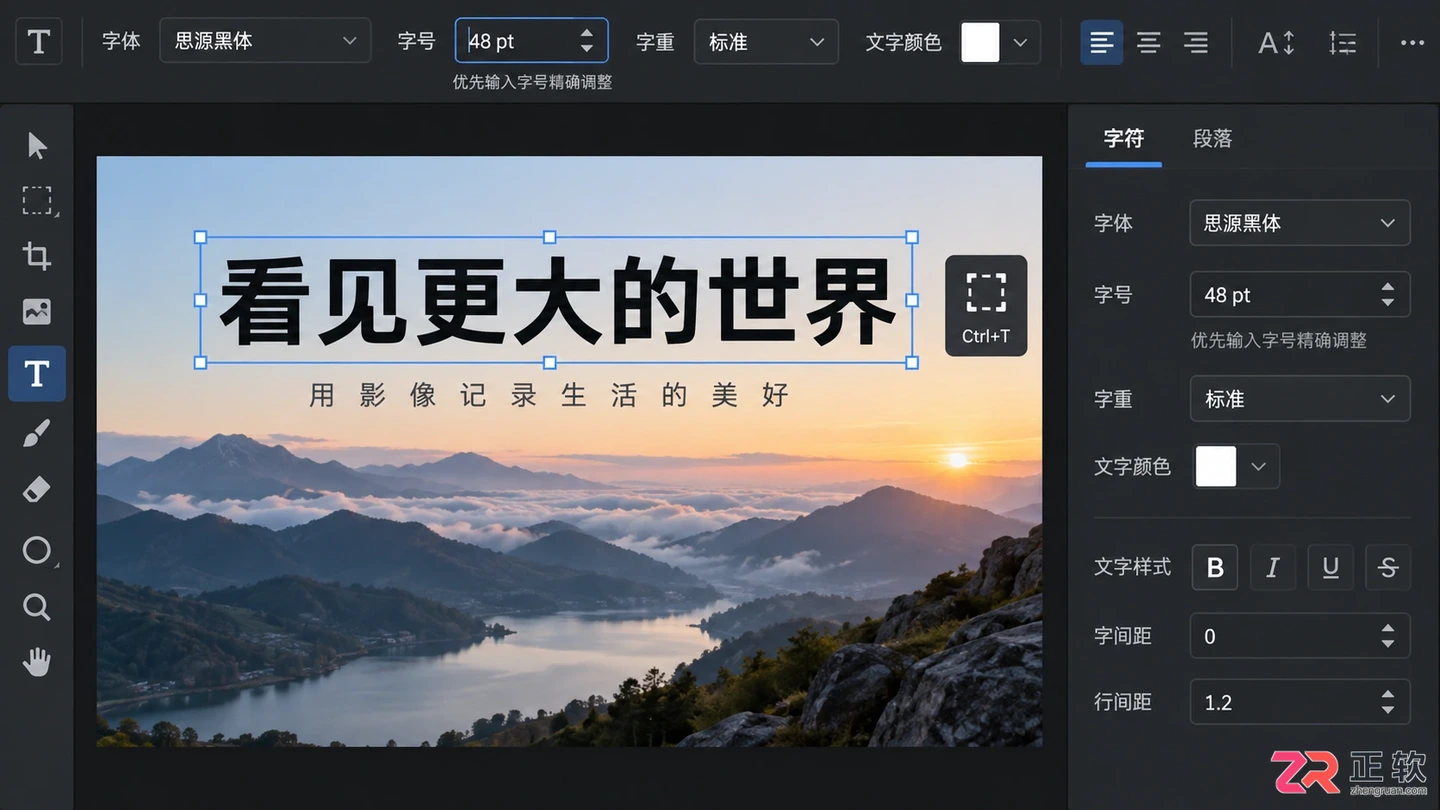Open the more options ellipsis menu
This screenshot has height=810, width=1440.
point(1412,42)
